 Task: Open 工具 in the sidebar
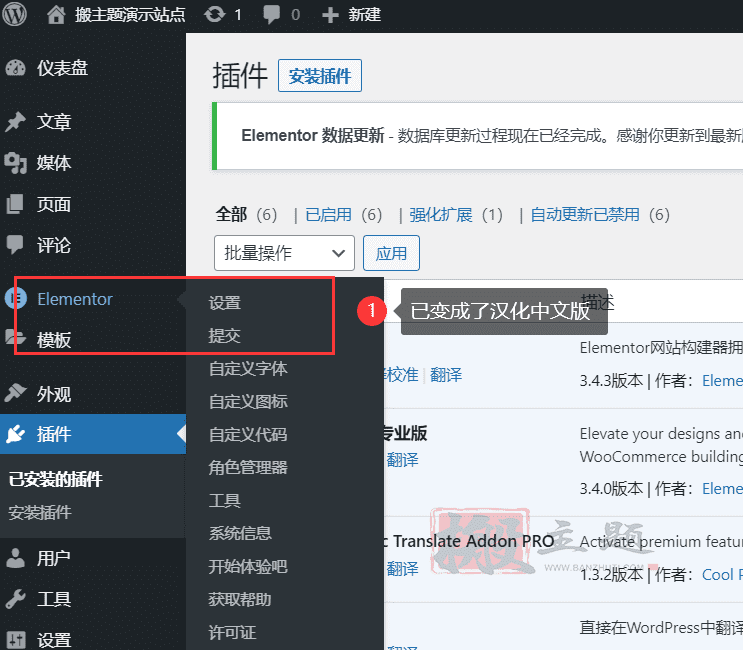coord(54,599)
